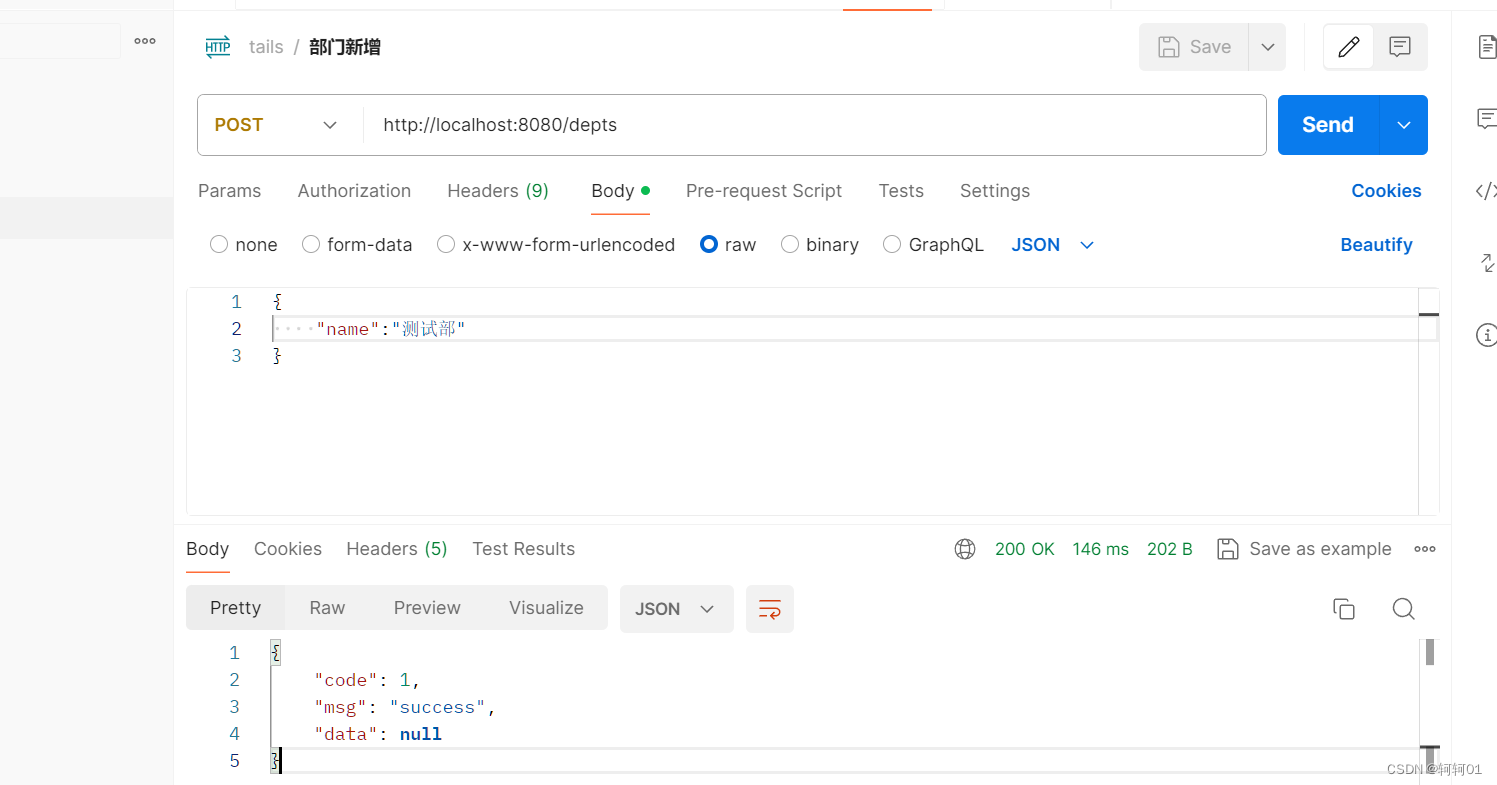Screen dimensions: 1497x785
Task: Click the 146 ms response time
Action: 1100,549
